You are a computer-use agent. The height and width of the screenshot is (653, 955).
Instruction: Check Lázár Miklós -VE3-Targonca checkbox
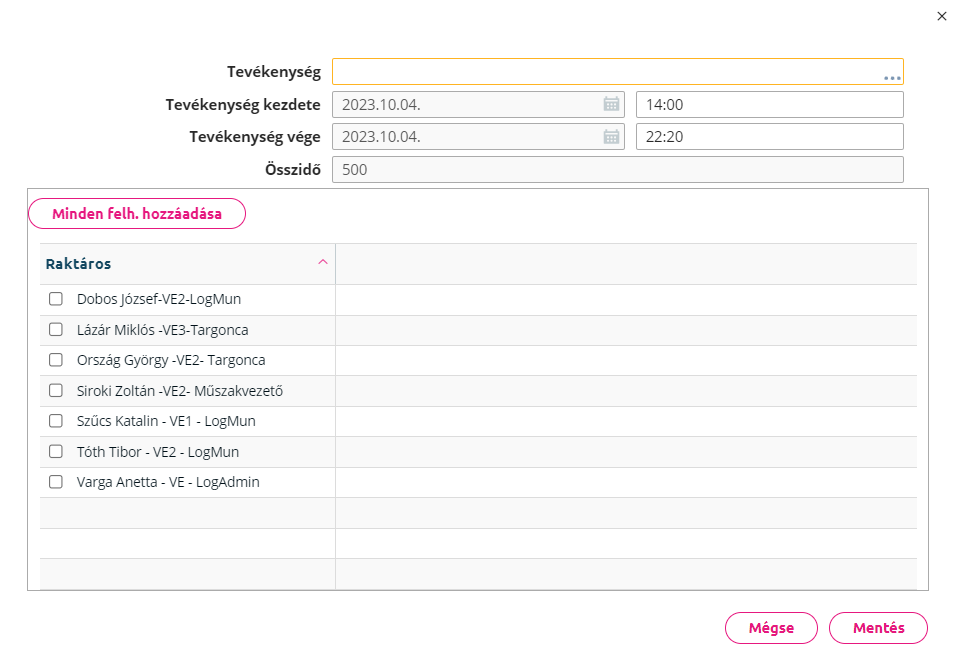pyautogui.click(x=55, y=330)
